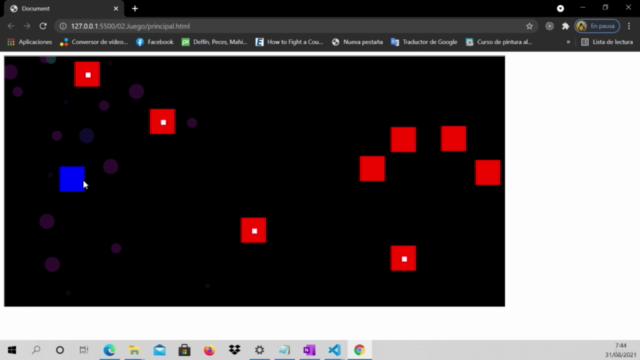Viewport: 640px width, 360px height.
Task: Go back with the browser back arrow
Action: click(11, 26)
